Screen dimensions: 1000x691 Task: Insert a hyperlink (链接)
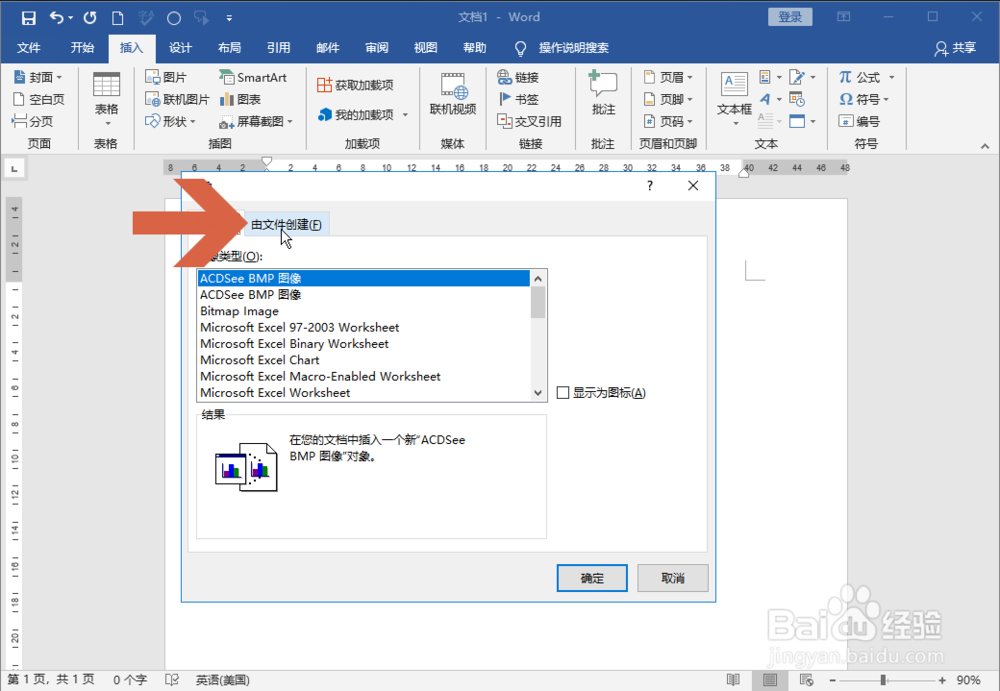coord(518,77)
